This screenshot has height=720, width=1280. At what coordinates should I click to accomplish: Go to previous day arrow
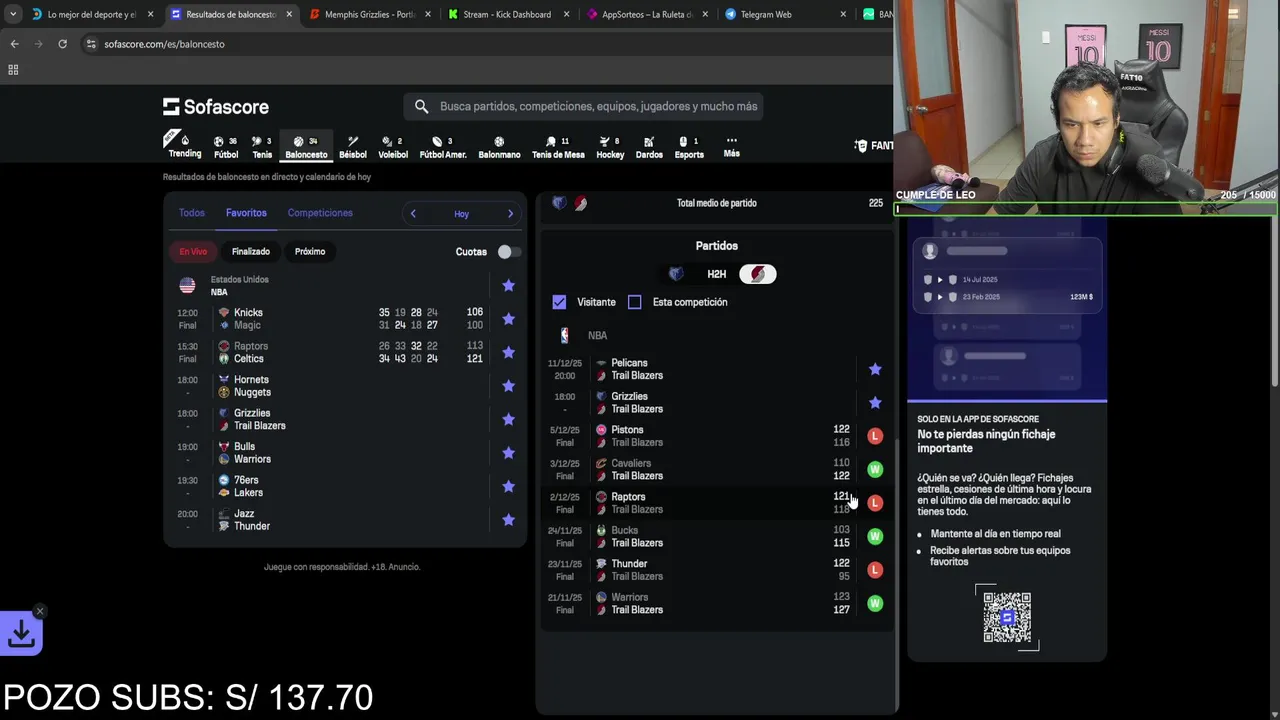click(x=413, y=214)
